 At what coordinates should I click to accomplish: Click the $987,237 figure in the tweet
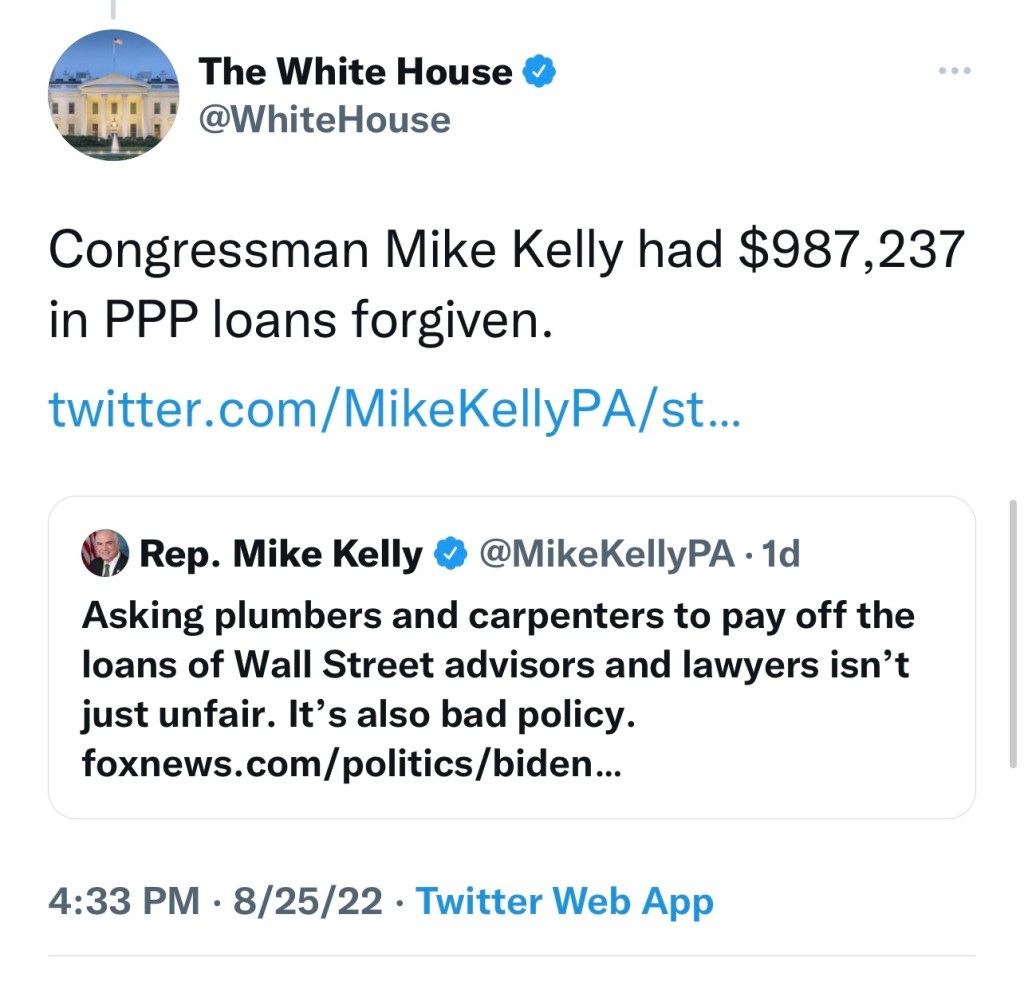pyautogui.click(x=852, y=251)
